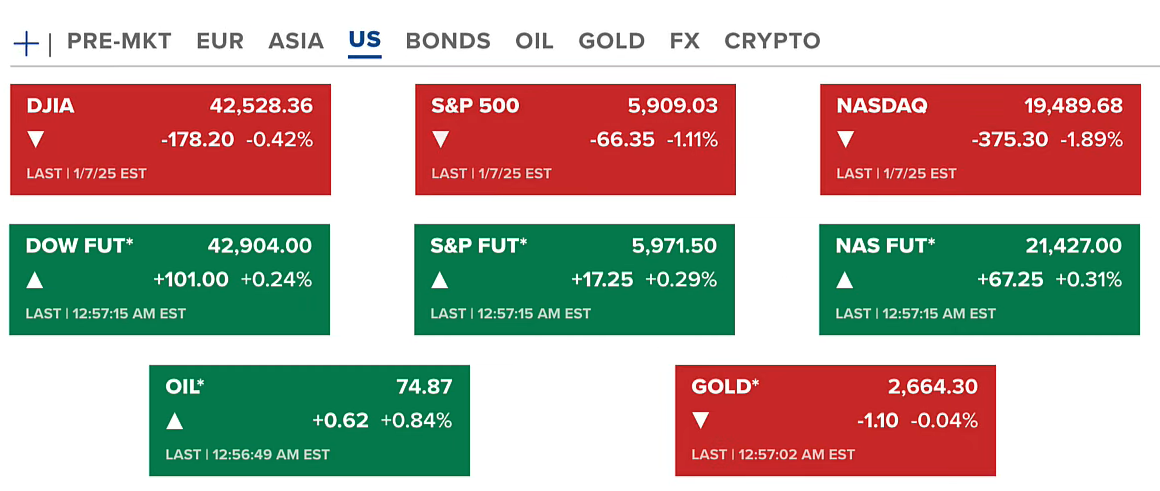Open the EUR markets tab
This screenshot has width=1160, height=491.
coord(220,41)
